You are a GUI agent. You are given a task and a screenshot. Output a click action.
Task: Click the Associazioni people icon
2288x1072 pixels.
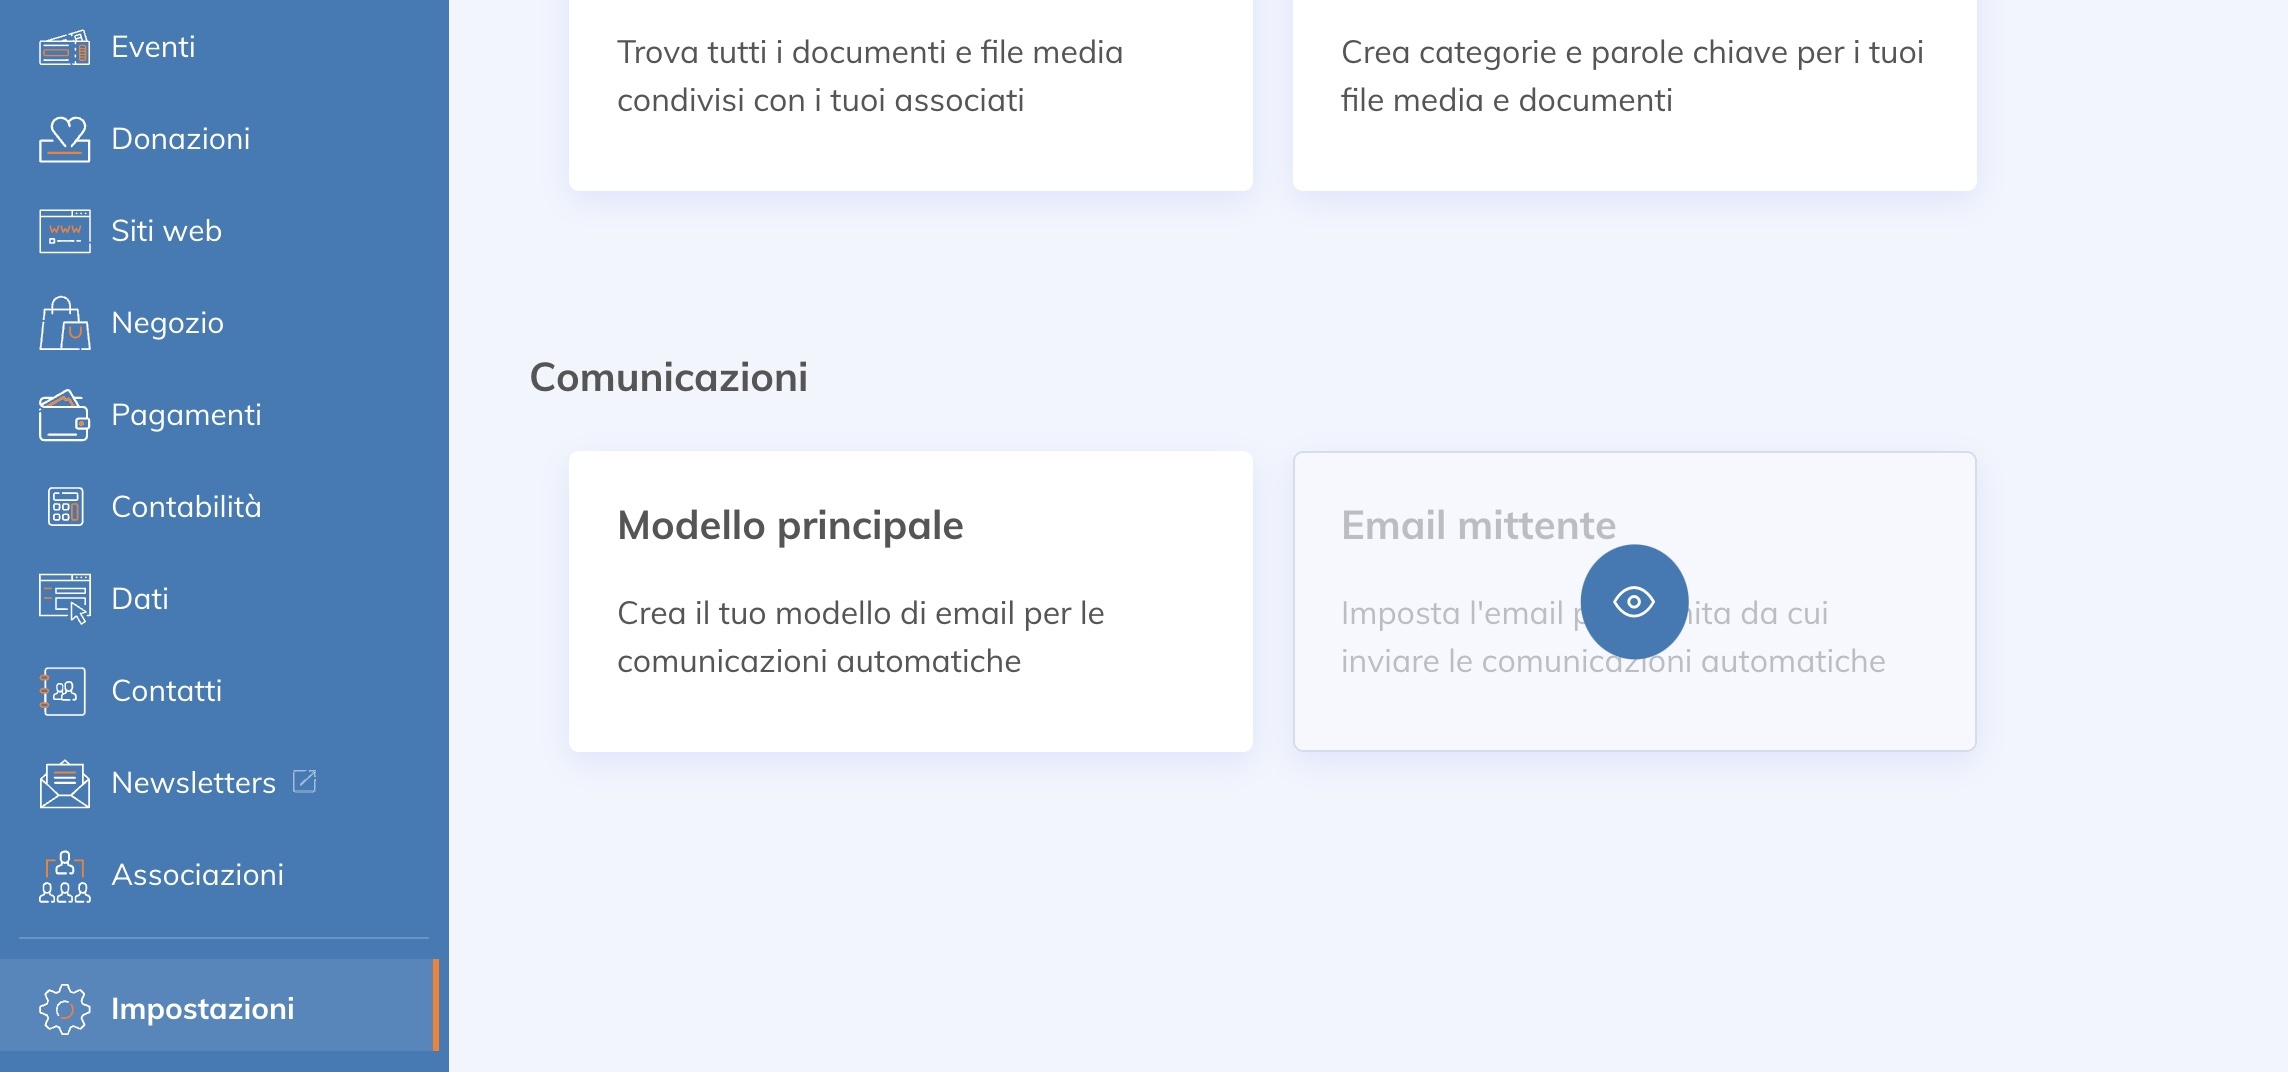63,875
